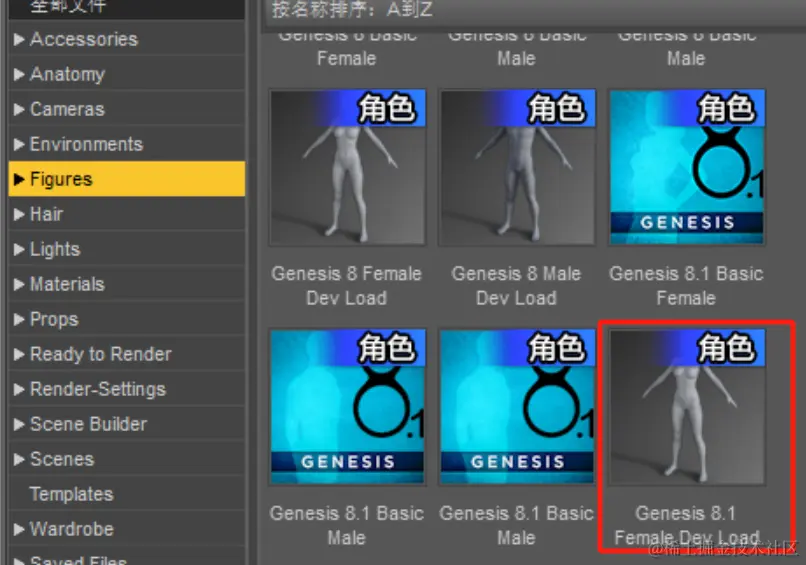Select the Wardrobe category label

click(x=71, y=529)
